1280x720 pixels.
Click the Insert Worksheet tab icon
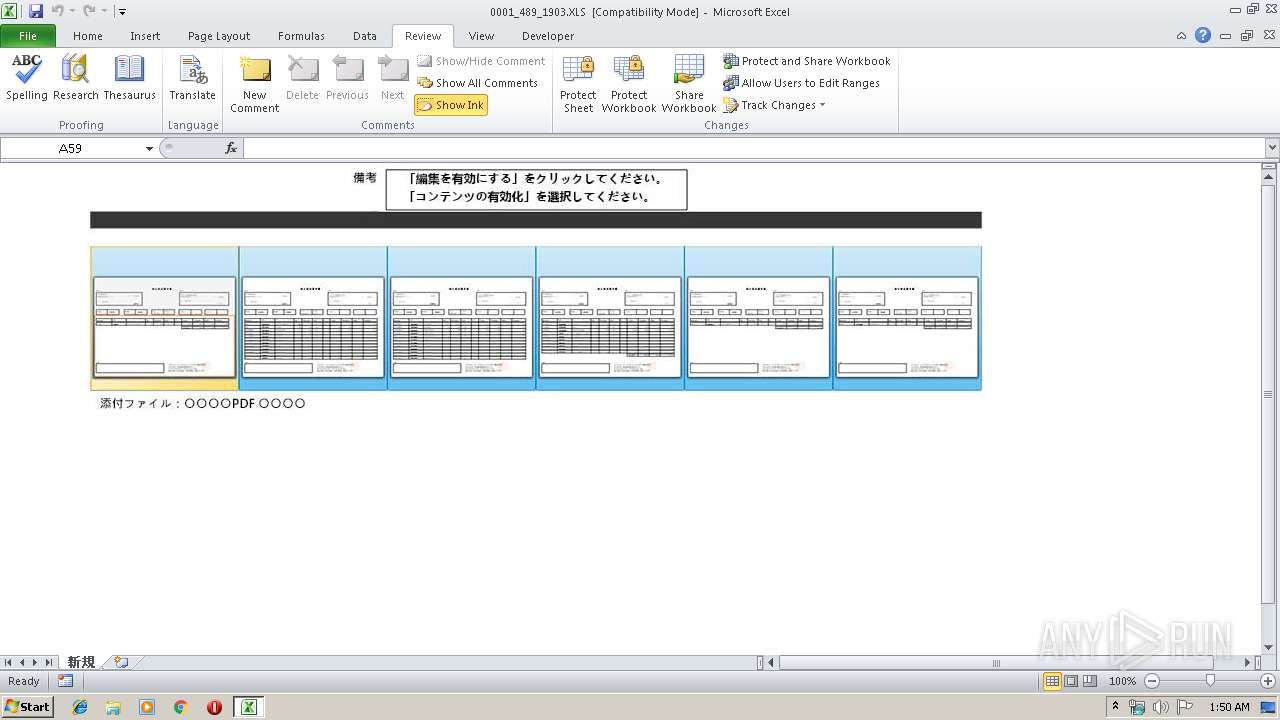[121, 662]
